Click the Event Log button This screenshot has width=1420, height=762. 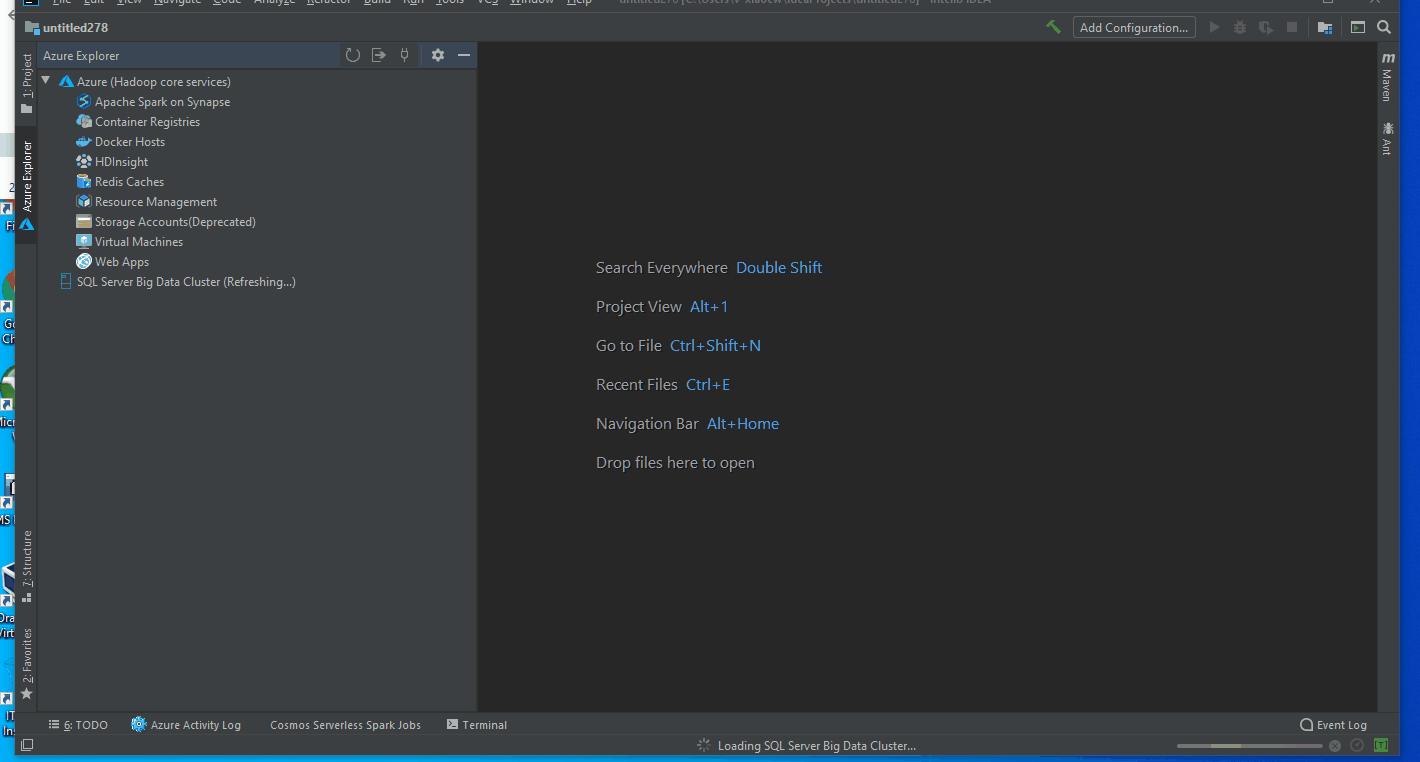(1333, 724)
